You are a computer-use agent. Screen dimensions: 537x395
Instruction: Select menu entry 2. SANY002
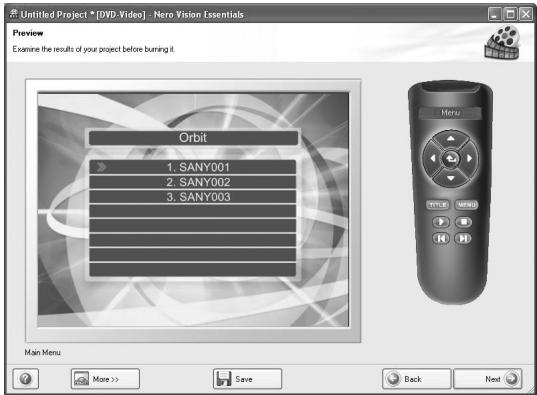(x=192, y=182)
